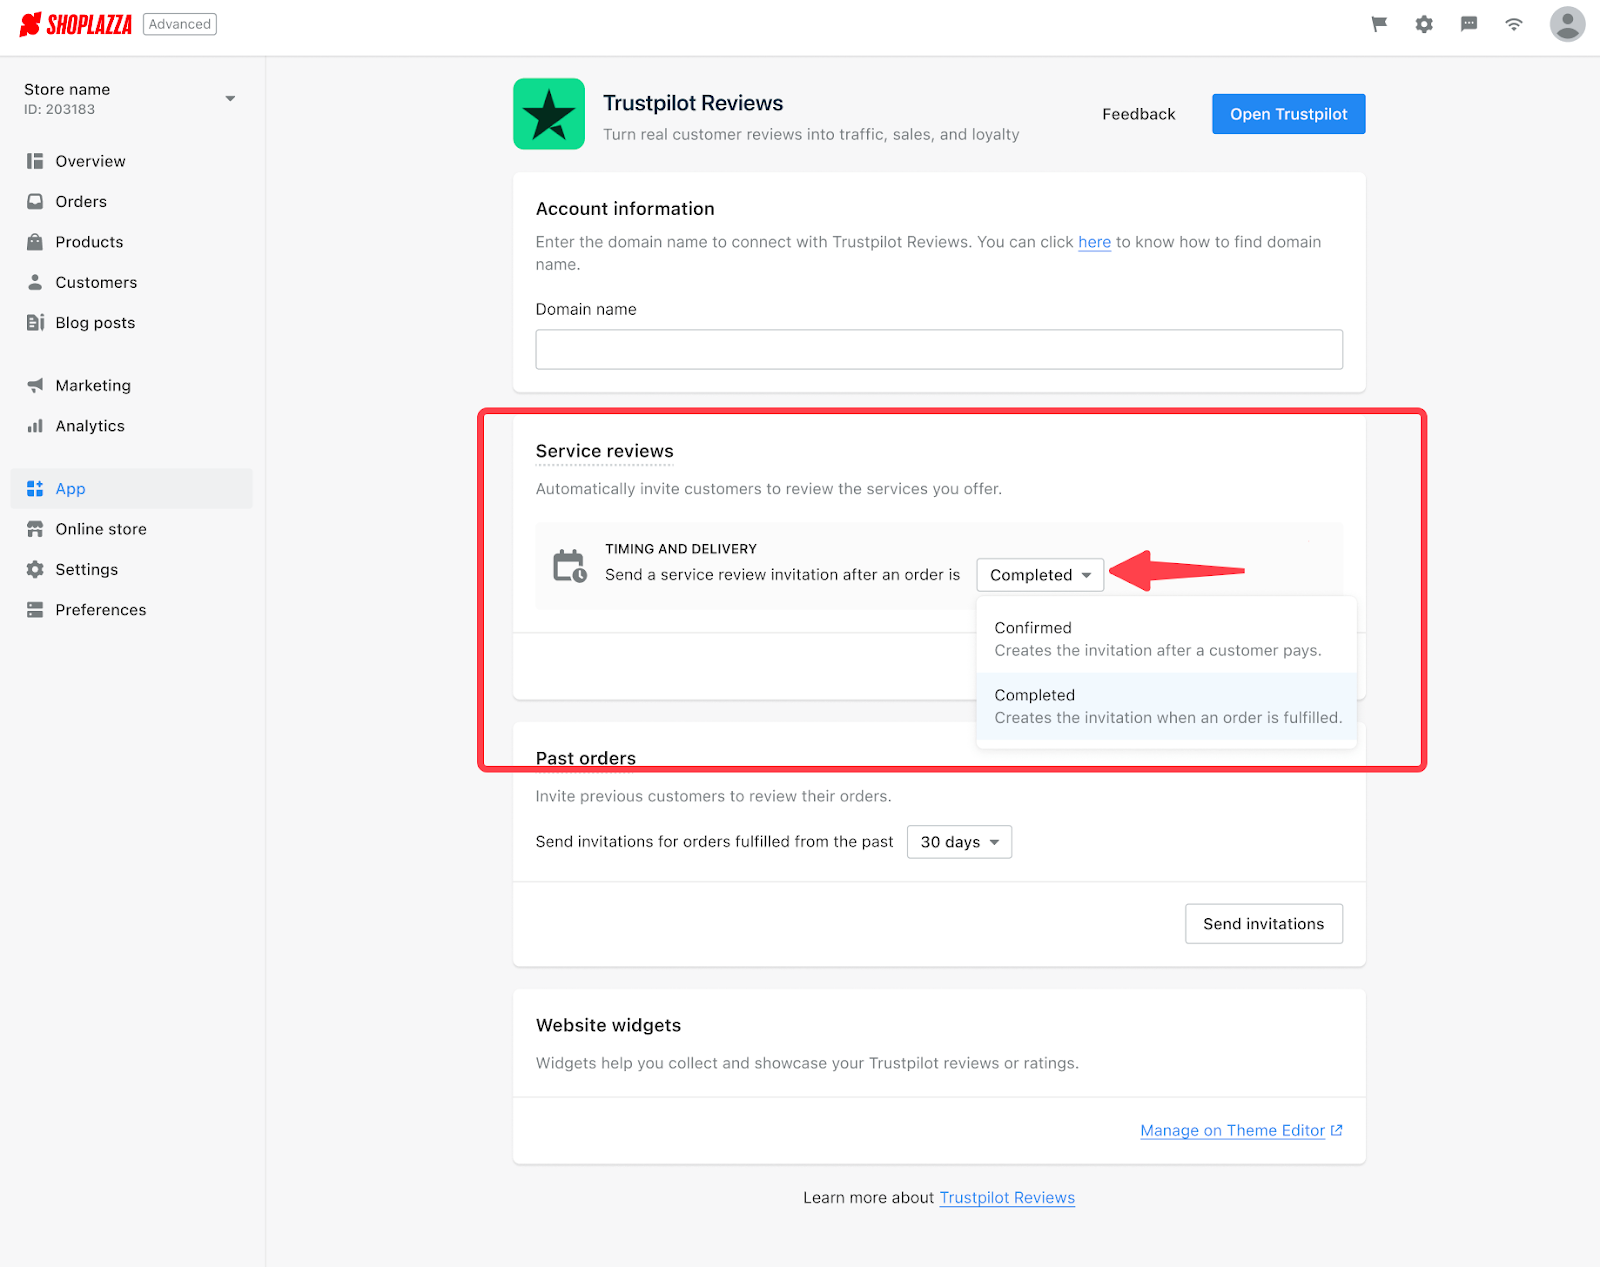Image resolution: width=1600 pixels, height=1267 pixels.
Task: Open the settings gear in top bar
Action: (x=1424, y=24)
